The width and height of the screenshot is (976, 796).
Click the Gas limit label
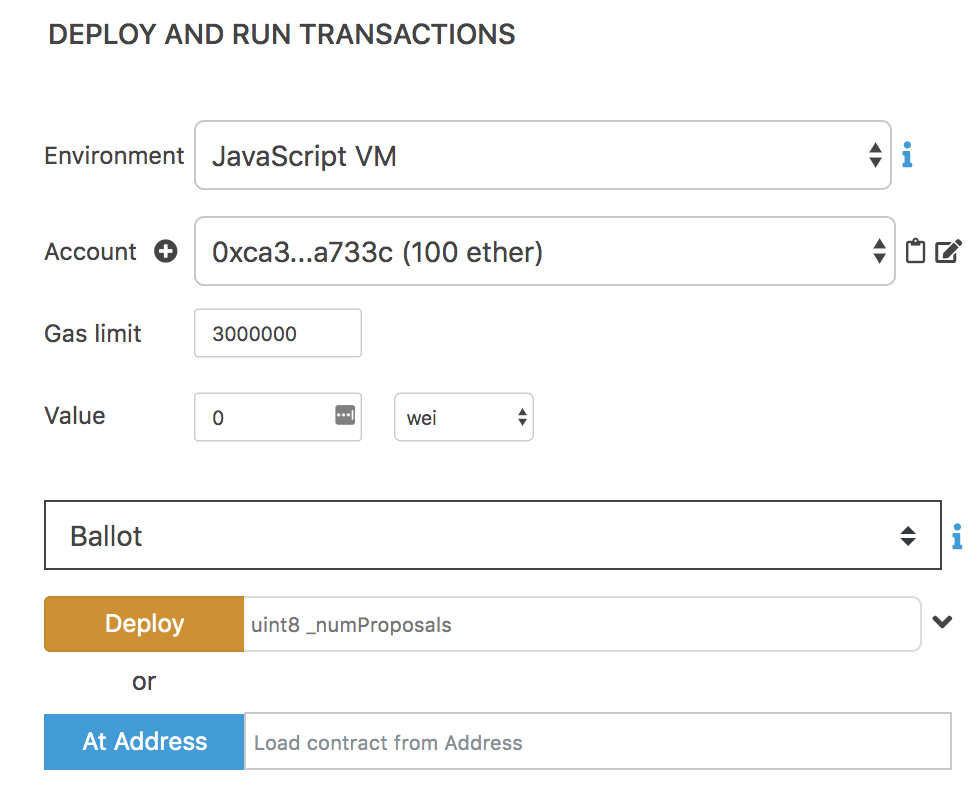tap(93, 334)
